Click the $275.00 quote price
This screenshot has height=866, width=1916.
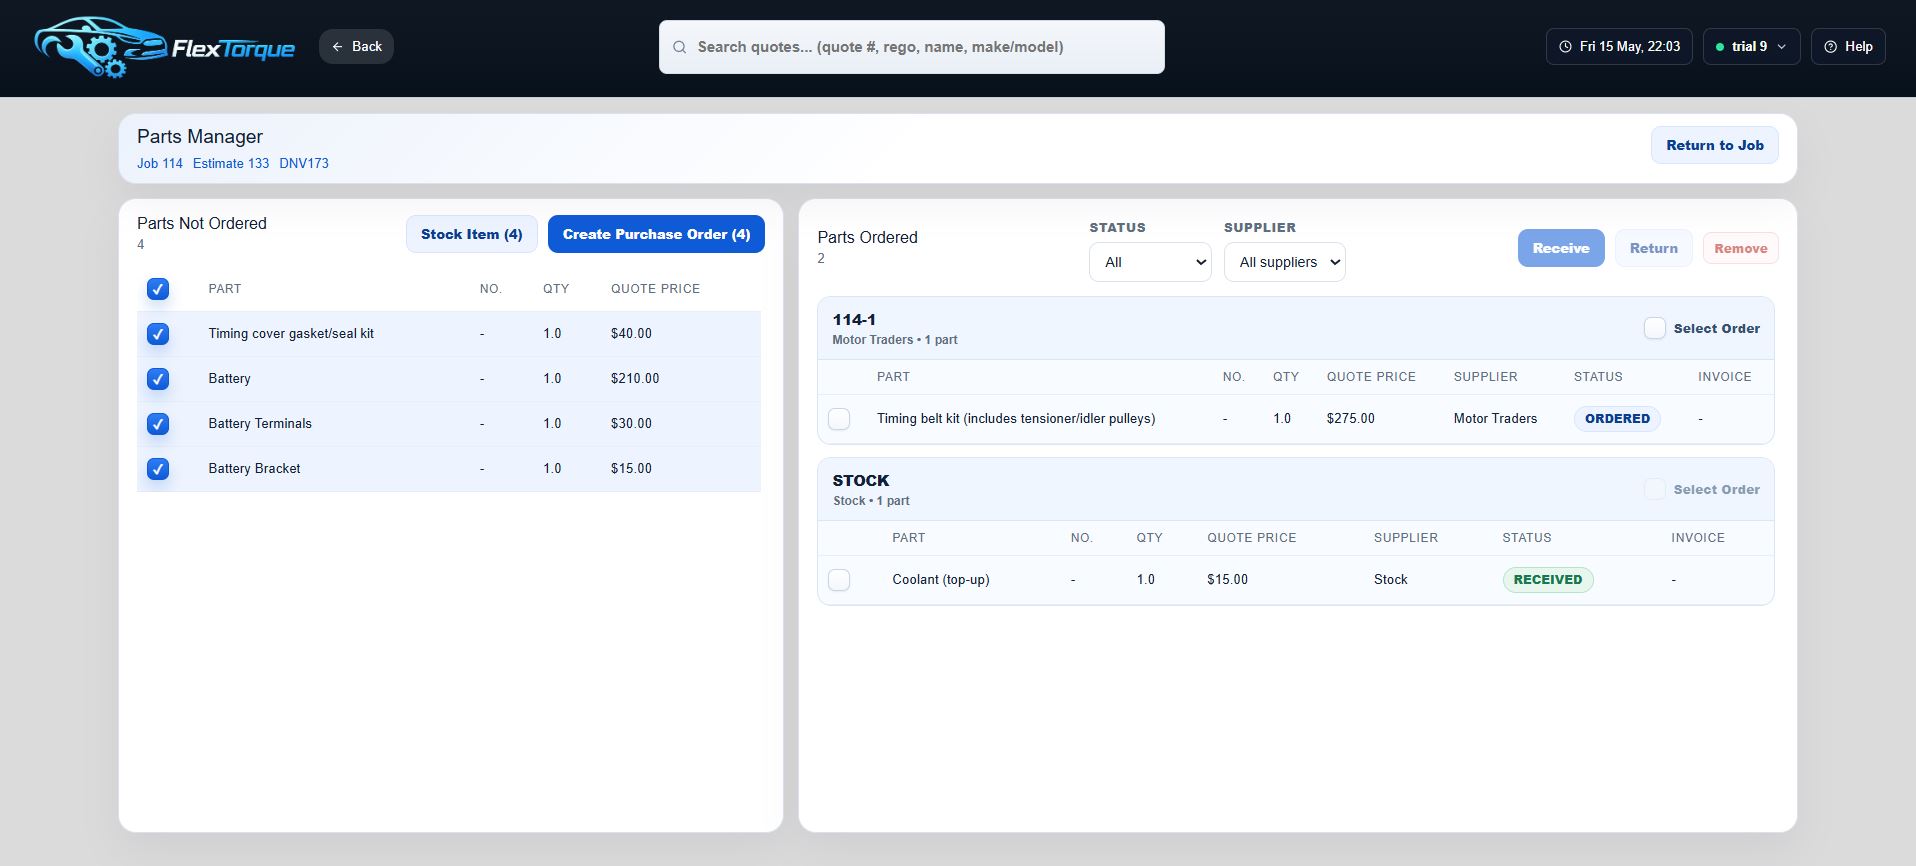pos(1350,419)
